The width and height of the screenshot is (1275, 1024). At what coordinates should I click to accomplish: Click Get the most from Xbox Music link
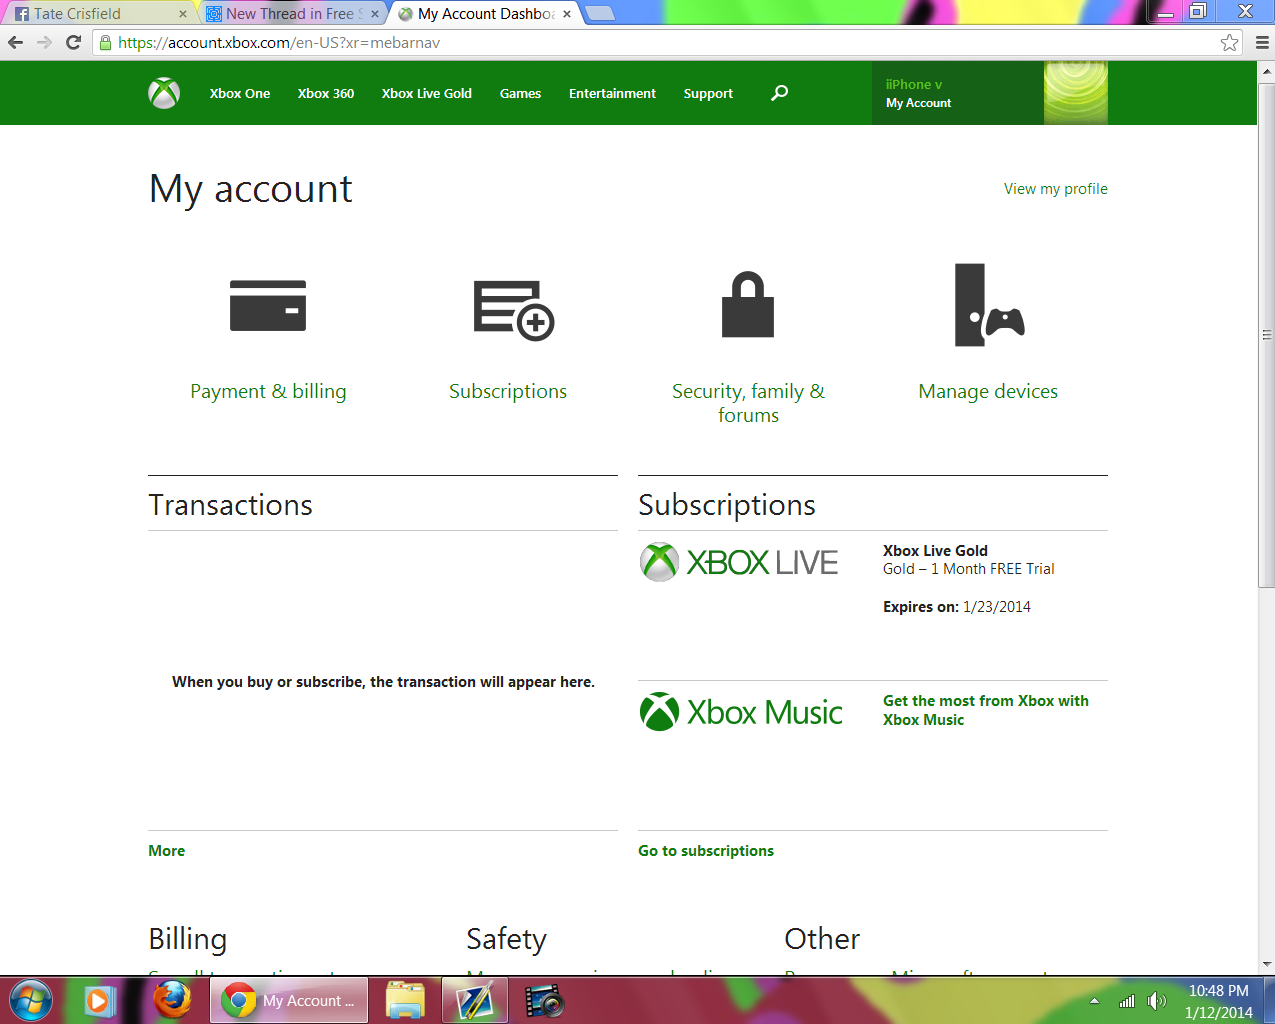click(x=986, y=710)
